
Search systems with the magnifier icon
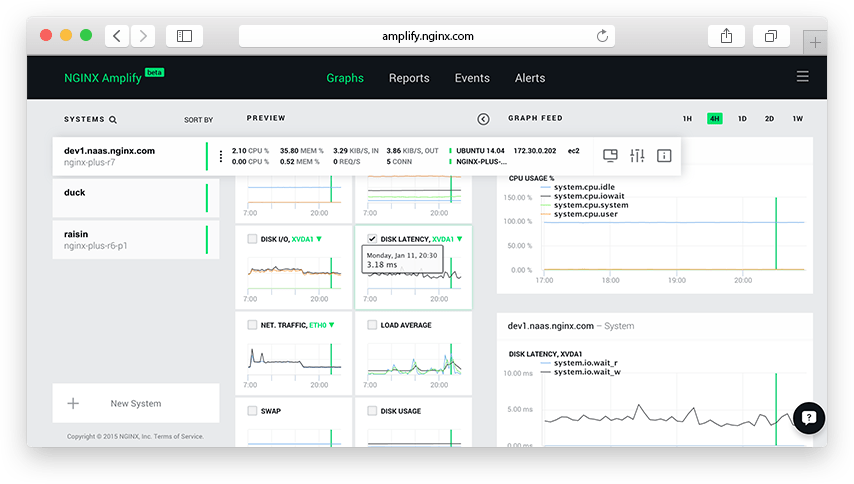point(113,119)
